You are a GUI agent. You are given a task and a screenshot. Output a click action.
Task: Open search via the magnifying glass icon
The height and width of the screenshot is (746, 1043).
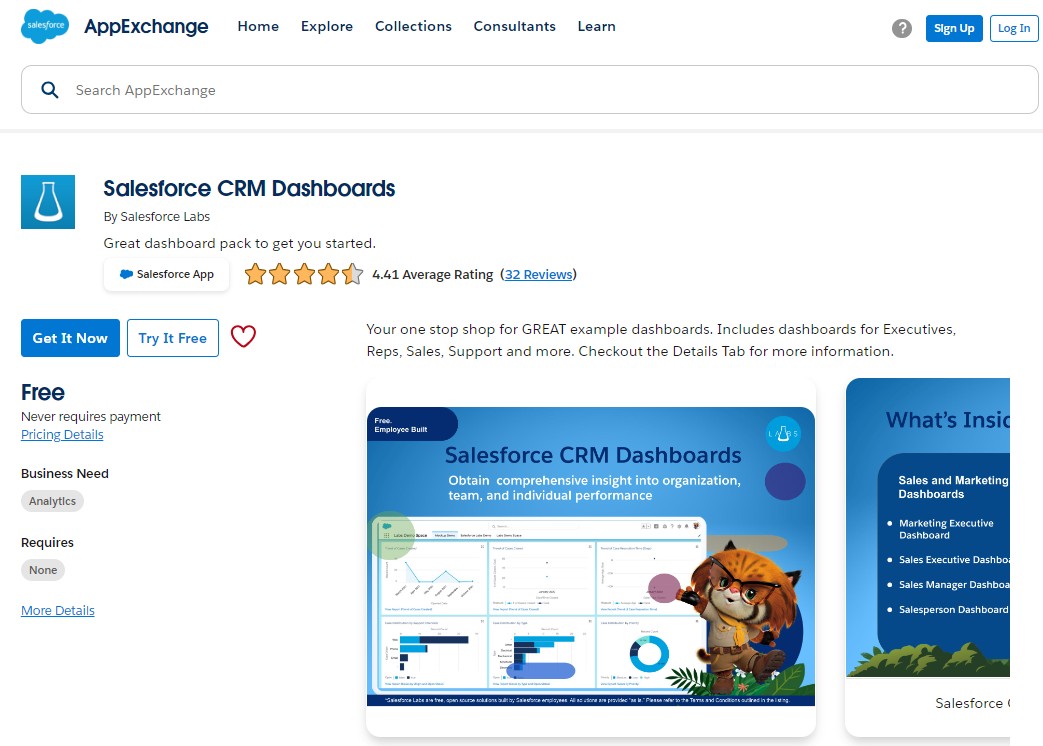click(50, 89)
